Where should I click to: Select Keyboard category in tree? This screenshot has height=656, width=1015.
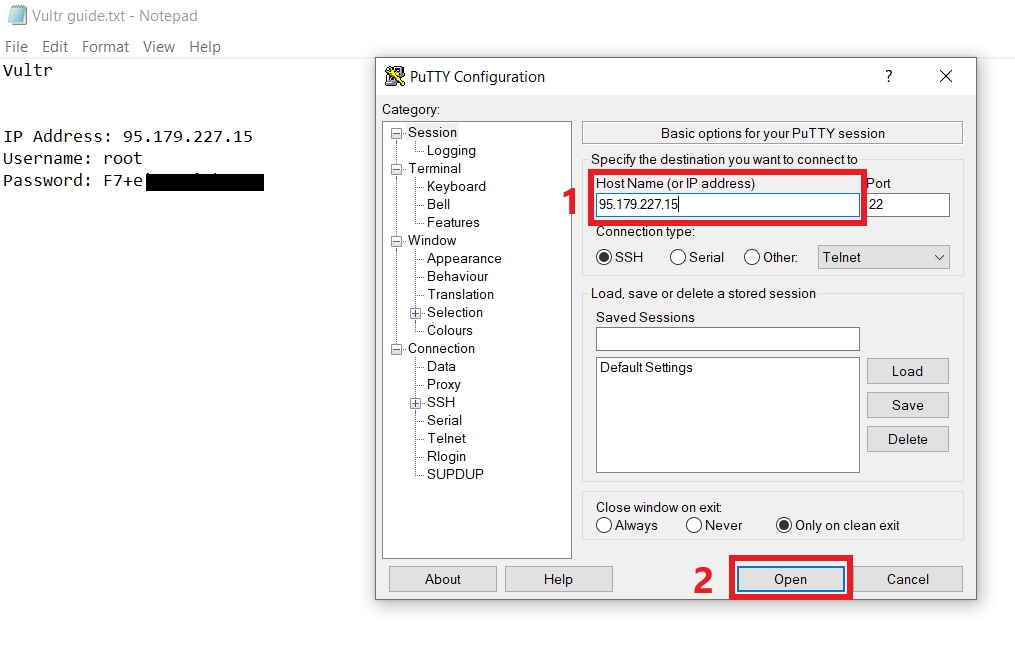point(456,187)
